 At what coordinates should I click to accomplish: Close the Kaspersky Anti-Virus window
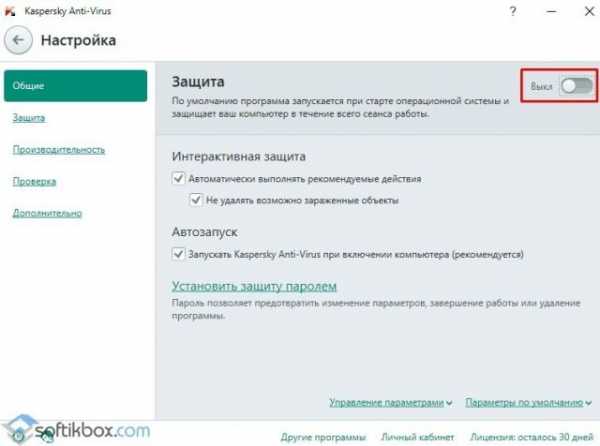(x=590, y=11)
